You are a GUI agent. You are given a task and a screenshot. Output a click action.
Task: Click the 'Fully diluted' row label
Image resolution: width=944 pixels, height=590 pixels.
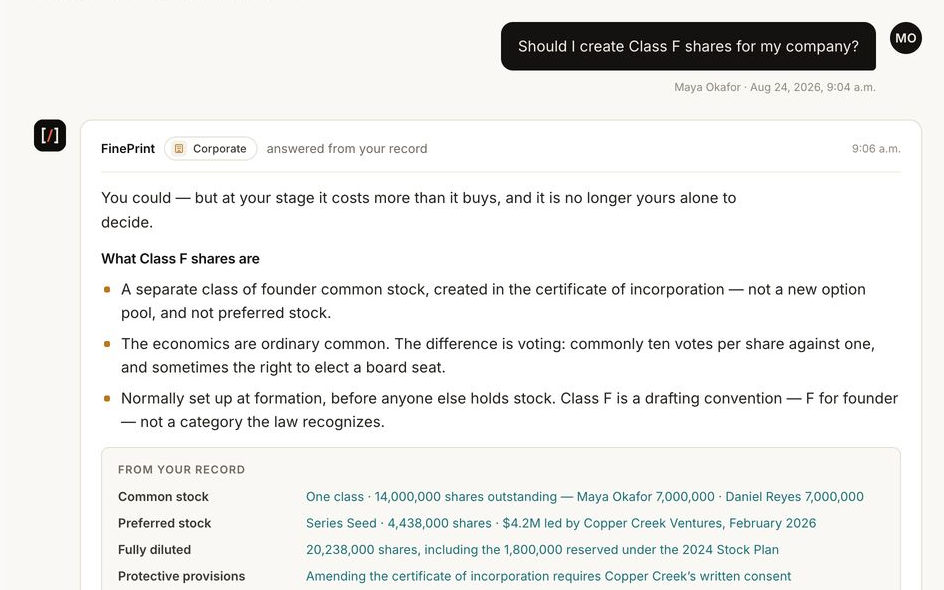tap(154, 550)
